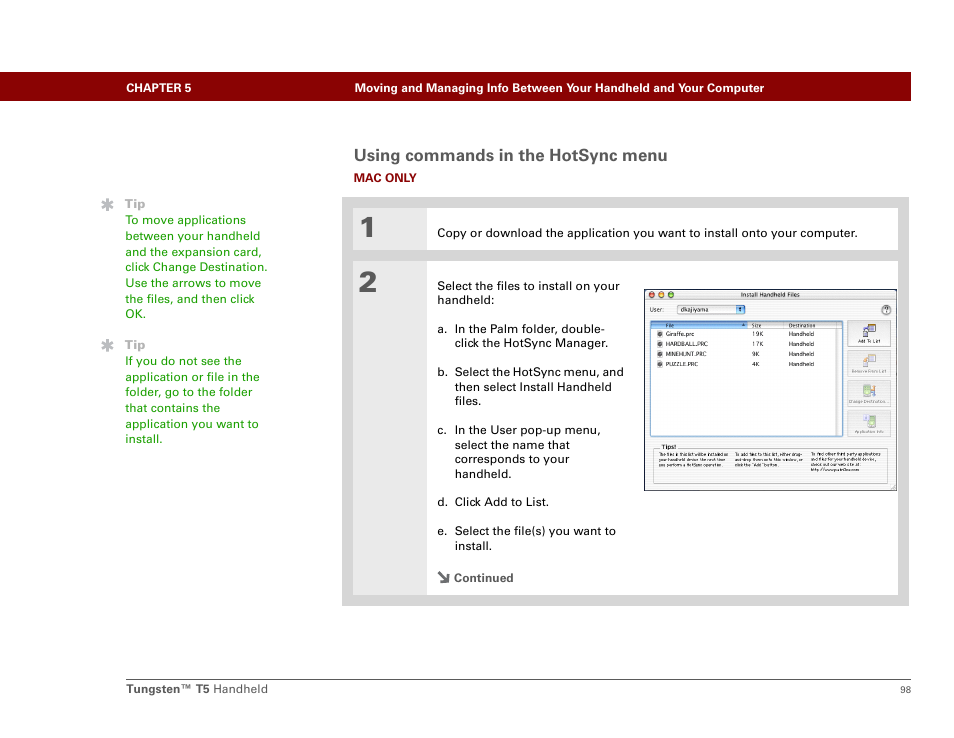Click the 'Using commands in the HotSync menu' heading
The width and height of the screenshot is (954, 738).
[x=510, y=156]
